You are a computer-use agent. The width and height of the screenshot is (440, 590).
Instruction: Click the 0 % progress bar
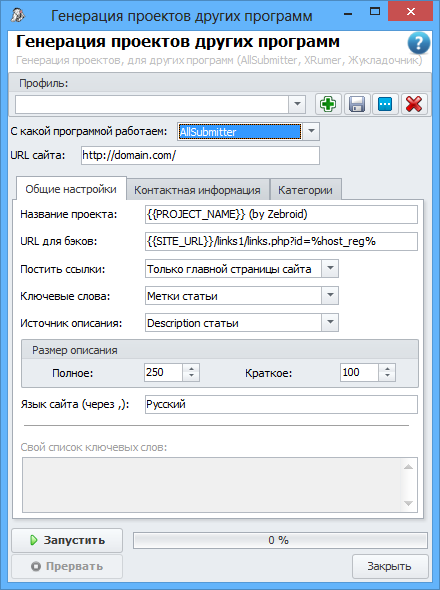pyautogui.click(x=280, y=540)
